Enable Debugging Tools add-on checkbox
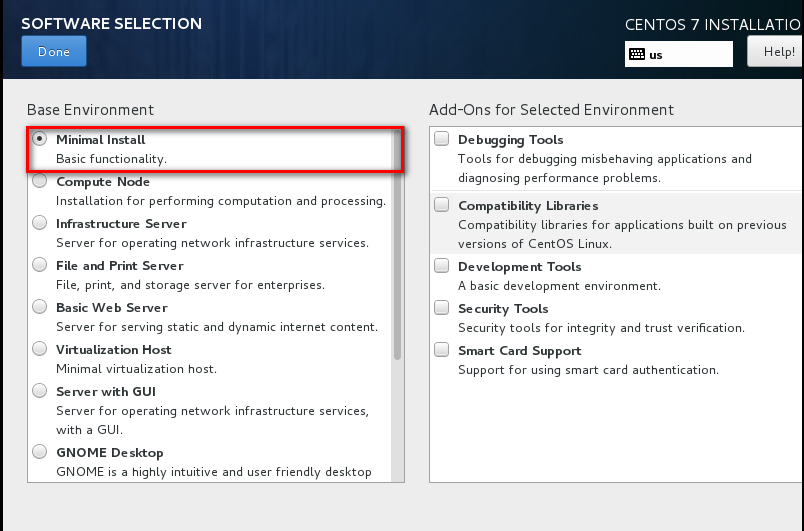This screenshot has height=531, width=804. 442,140
